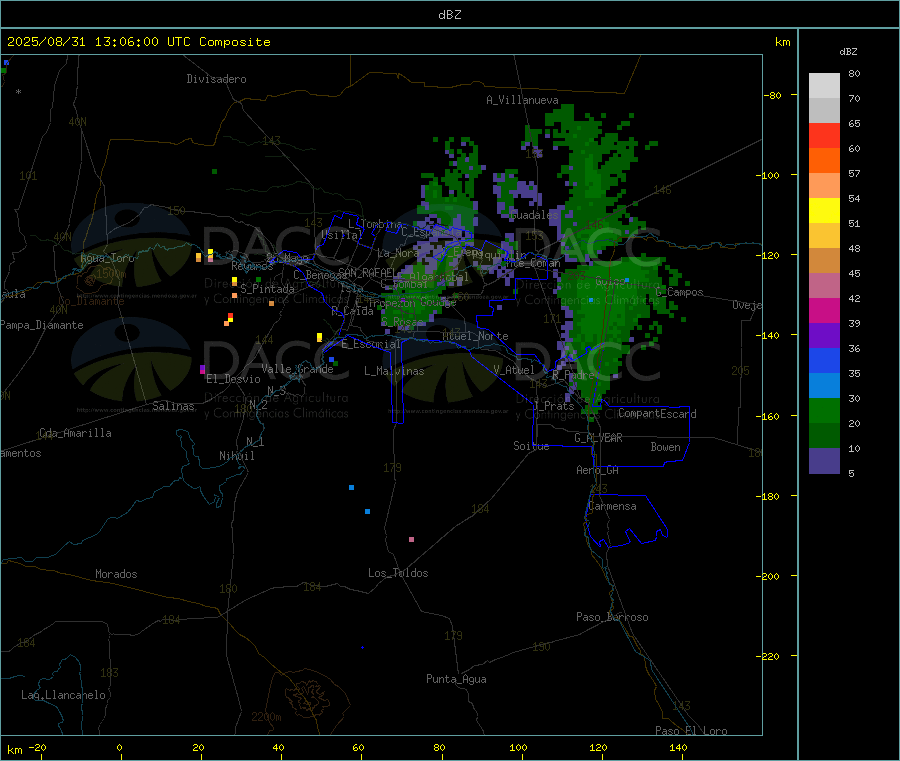This screenshot has width=900, height=761.
Task: Click the 65 dBZ red legend swatch
Action: click(824, 135)
